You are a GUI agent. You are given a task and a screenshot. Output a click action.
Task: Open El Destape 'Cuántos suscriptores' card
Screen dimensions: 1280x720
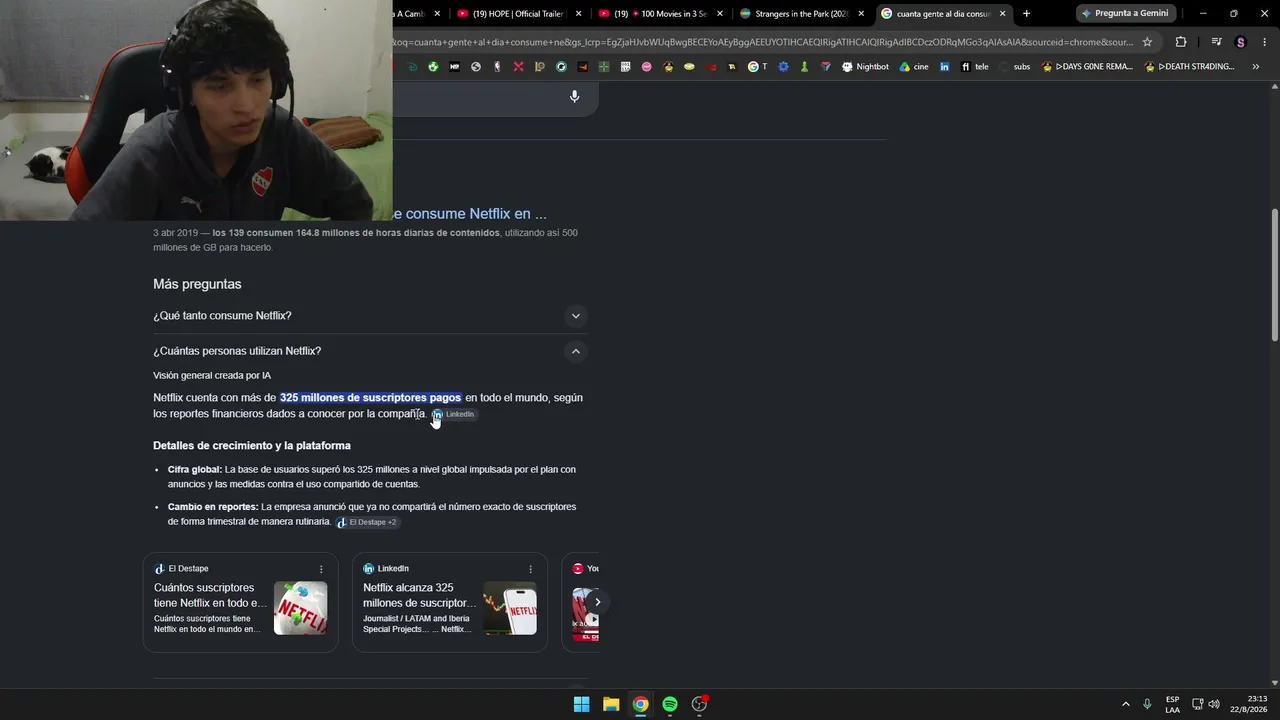[241, 602]
